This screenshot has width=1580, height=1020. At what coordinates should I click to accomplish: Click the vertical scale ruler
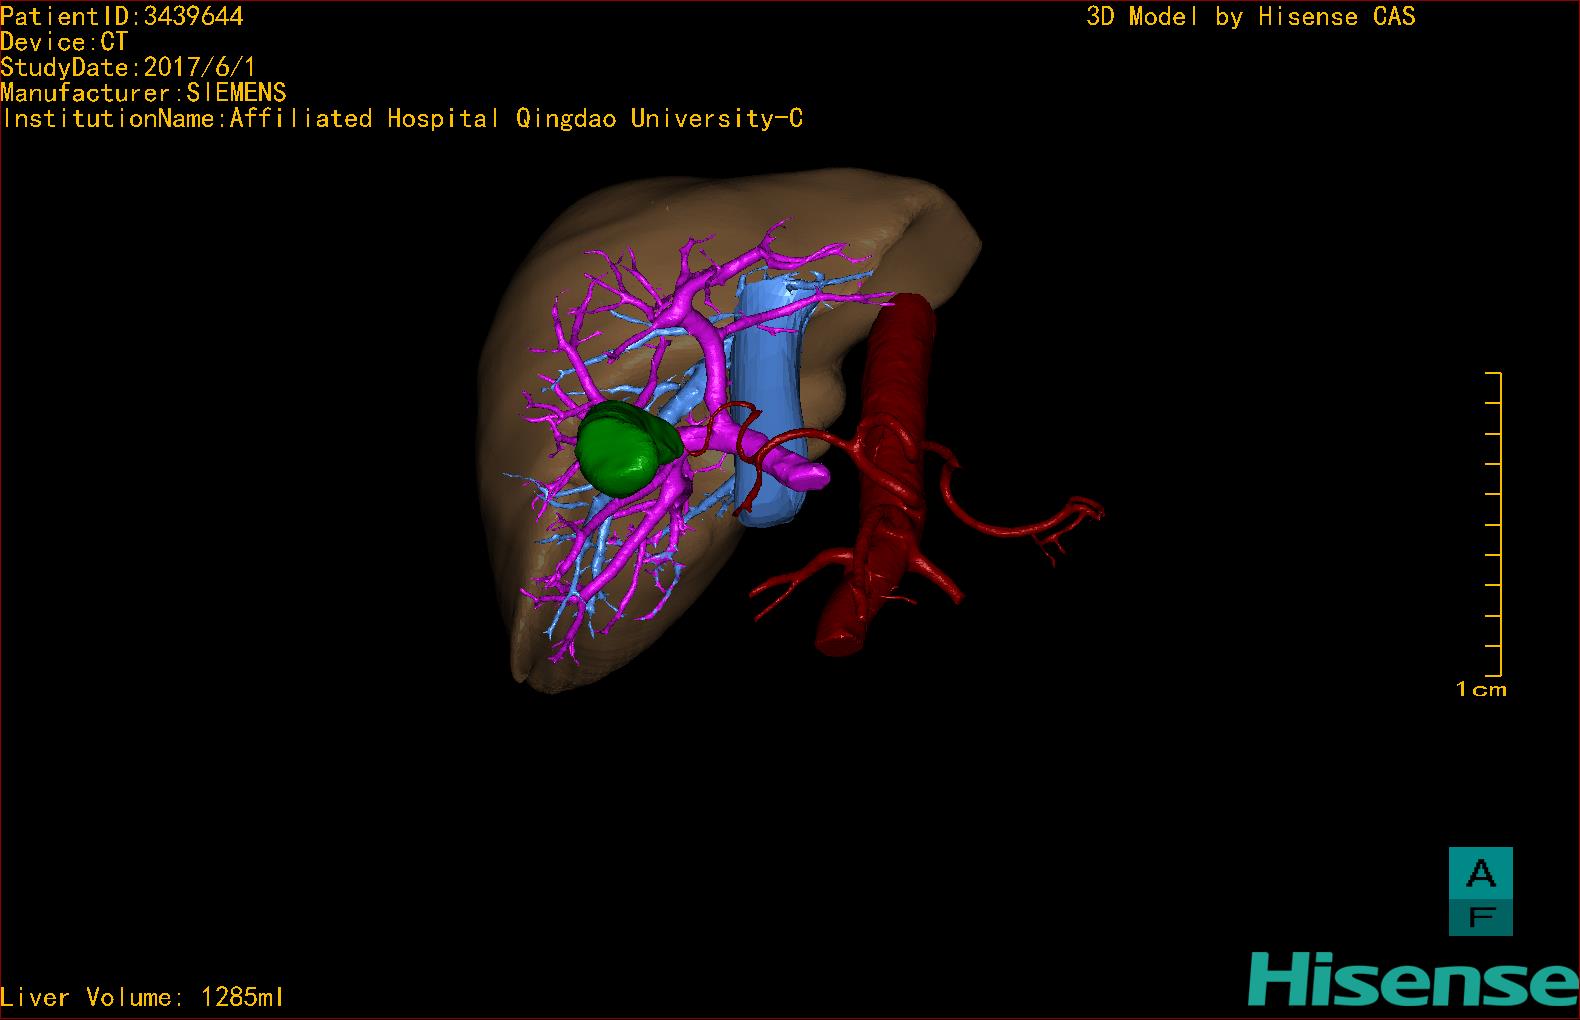[x=1495, y=524]
